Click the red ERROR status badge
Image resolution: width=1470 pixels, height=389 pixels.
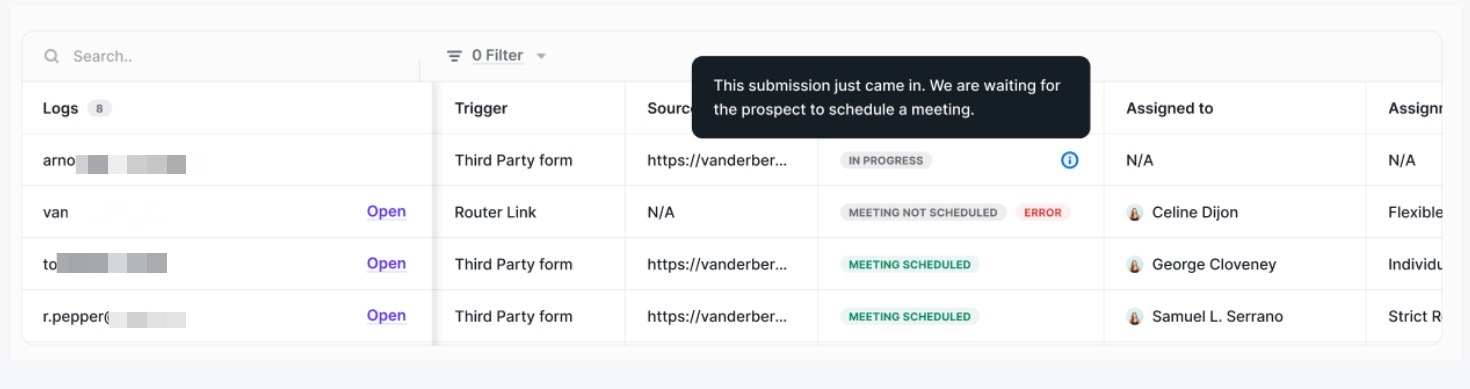[1043, 213]
